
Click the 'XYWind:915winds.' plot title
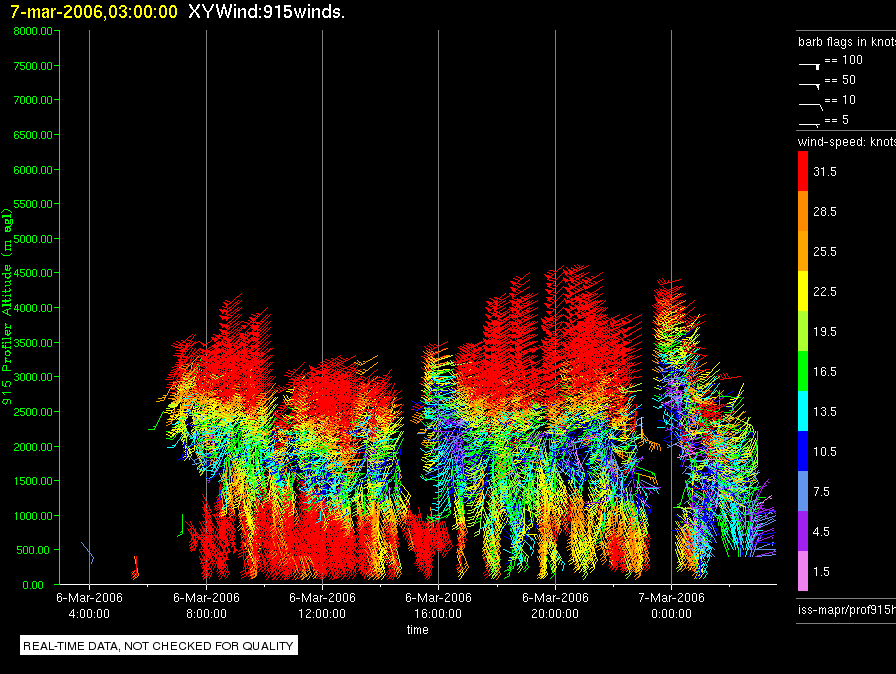[266, 12]
